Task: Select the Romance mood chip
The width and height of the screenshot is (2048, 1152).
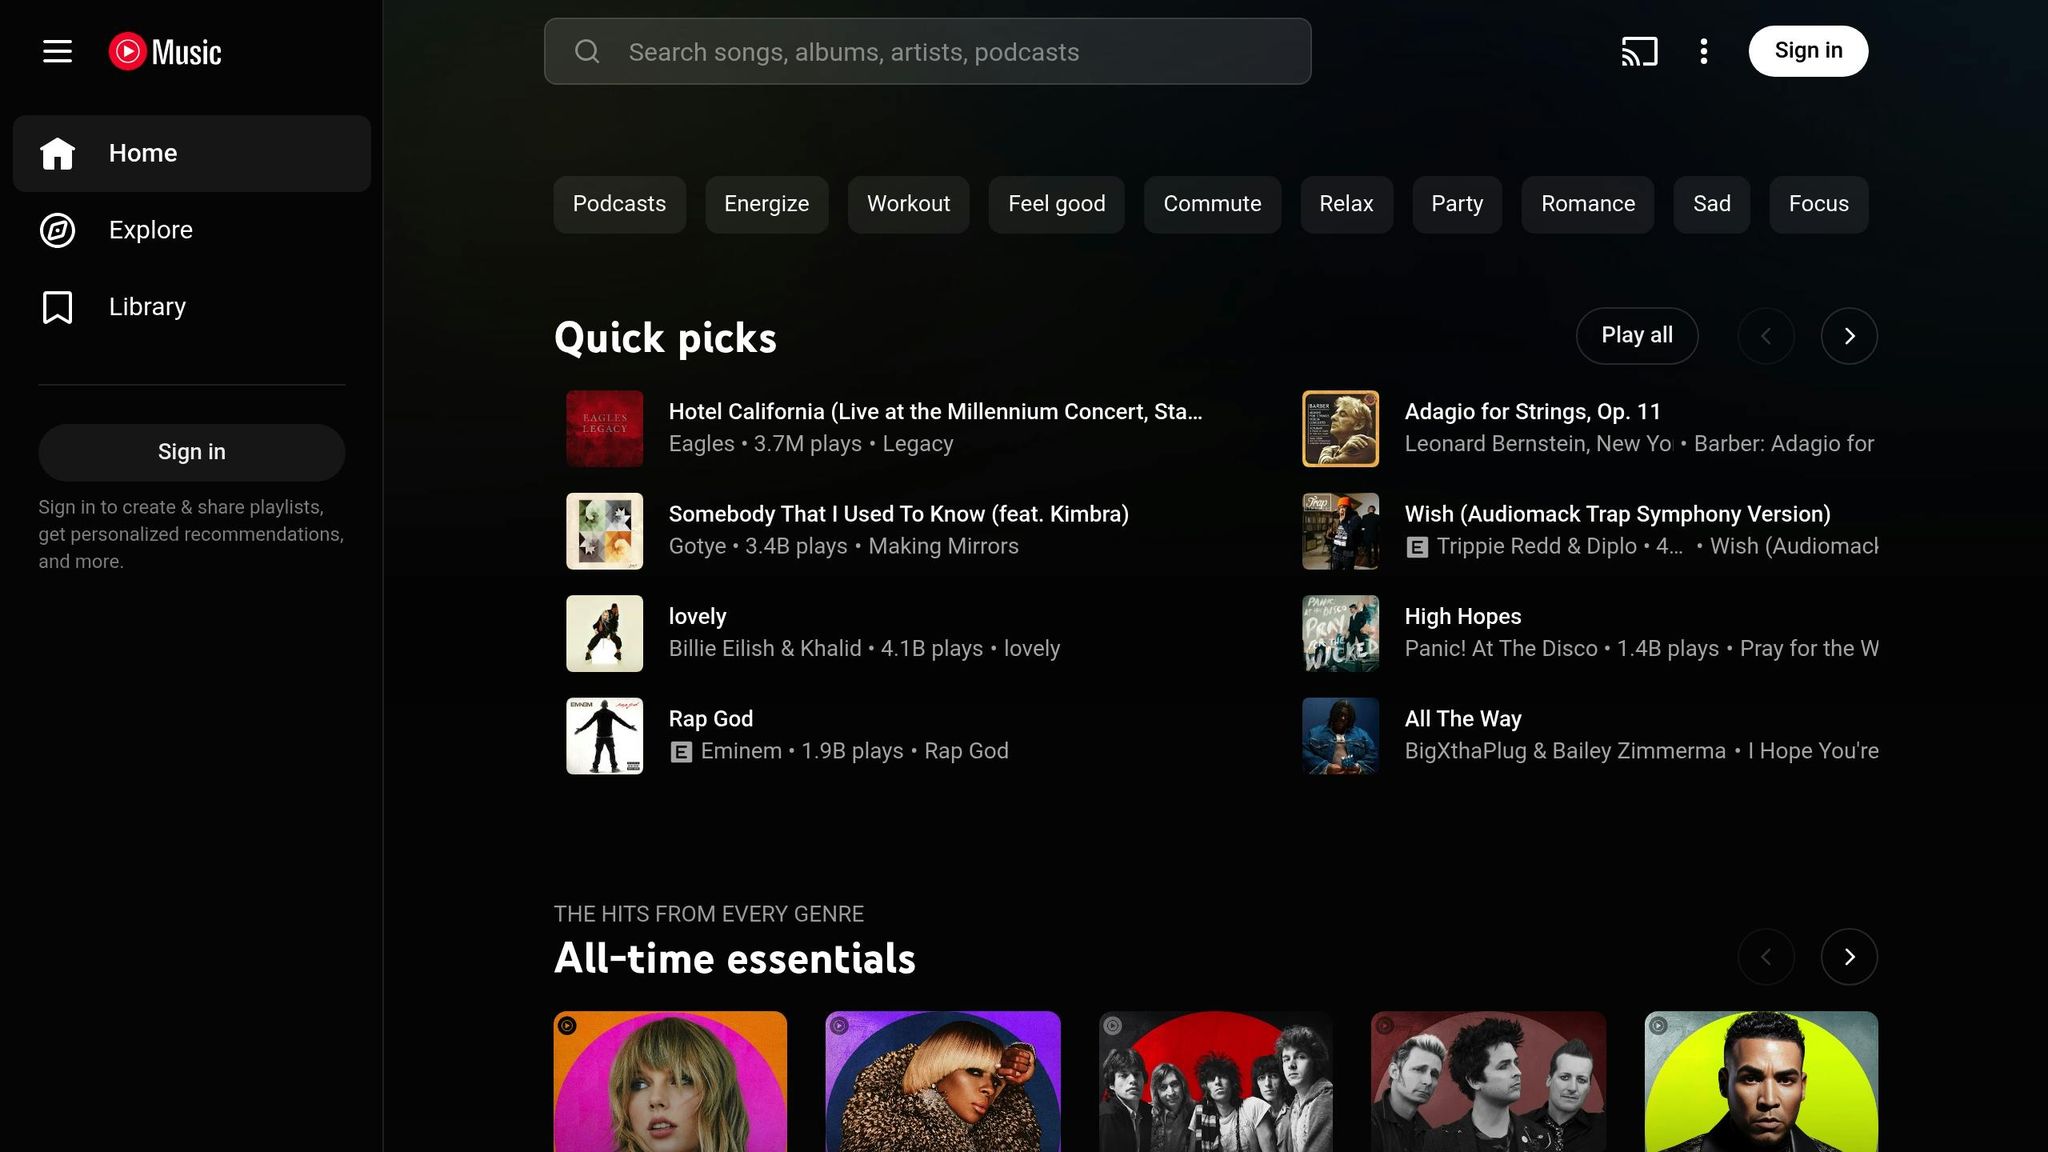Action: (1588, 204)
